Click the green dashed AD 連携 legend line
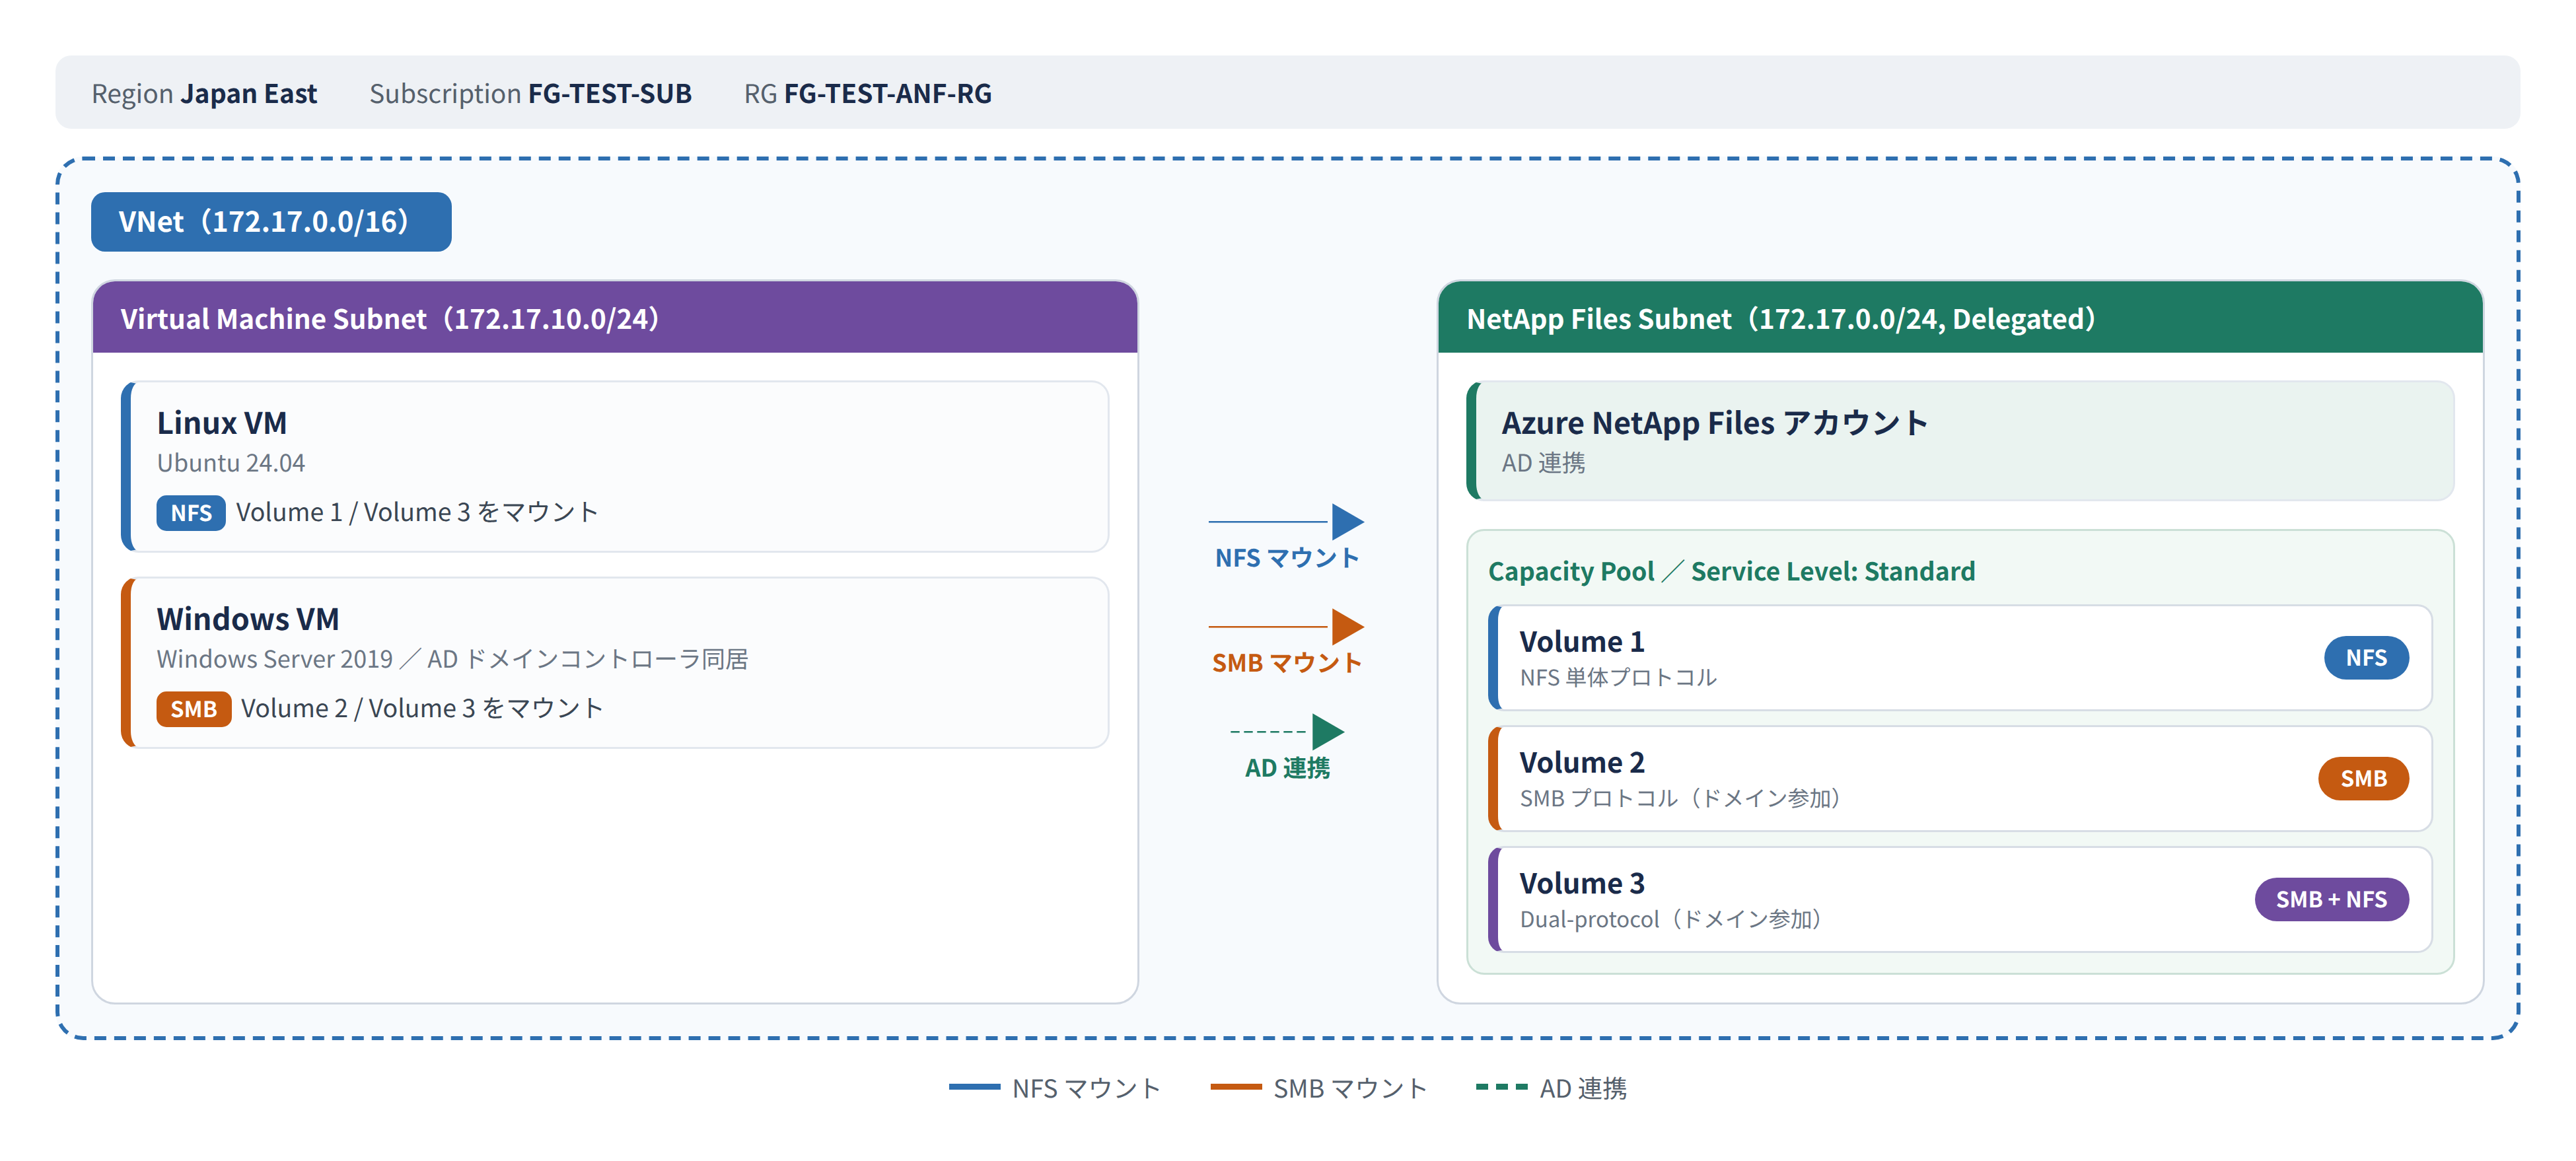Image resolution: width=2576 pixels, height=1161 pixels. [x=1501, y=1087]
